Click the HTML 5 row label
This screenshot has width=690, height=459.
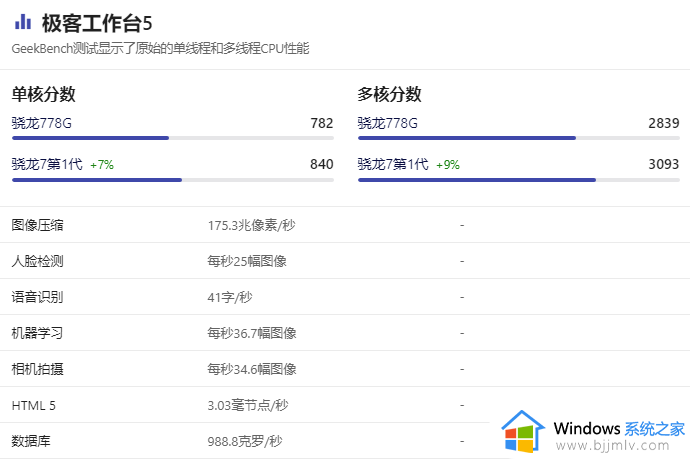[33, 405]
